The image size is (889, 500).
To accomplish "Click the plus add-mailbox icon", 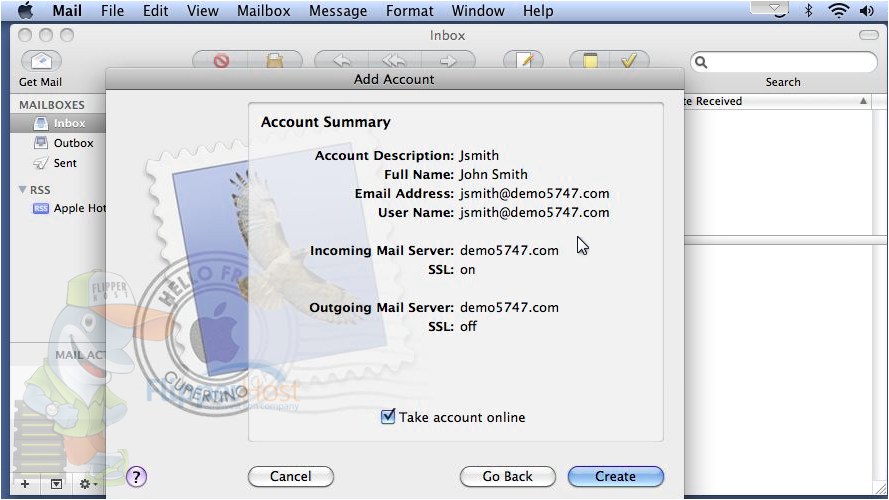I will point(25,484).
